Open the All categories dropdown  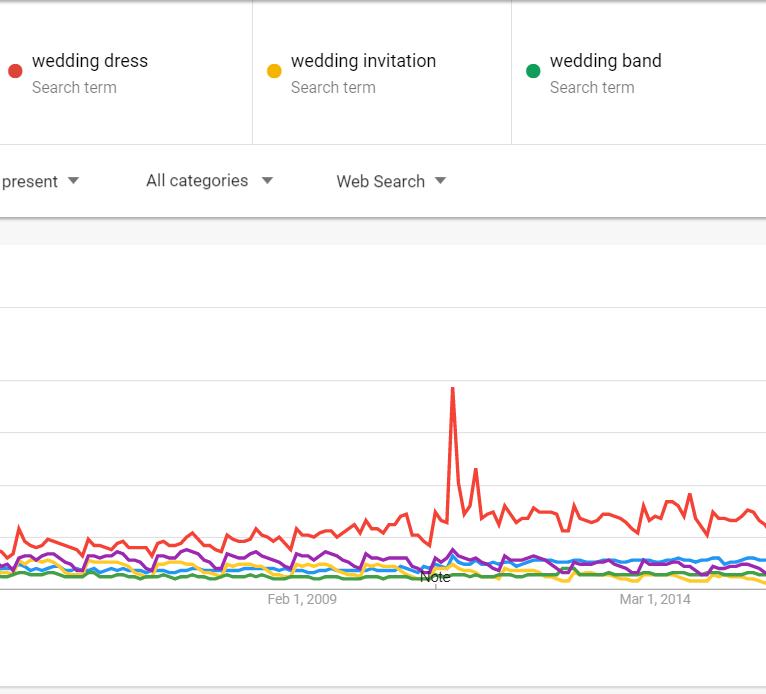point(209,181)
